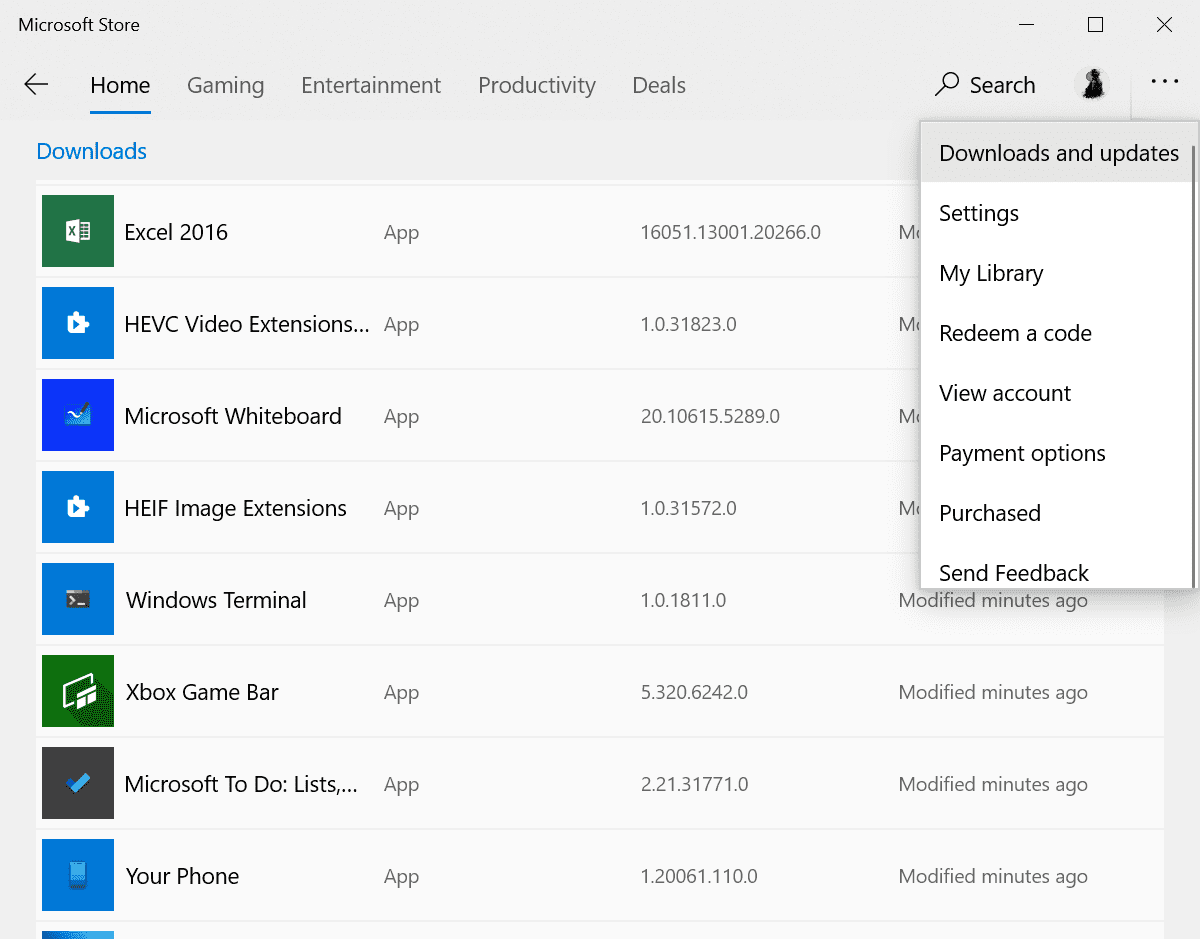
Task: Click the Windows Terminal app icon
Action: 78,599
